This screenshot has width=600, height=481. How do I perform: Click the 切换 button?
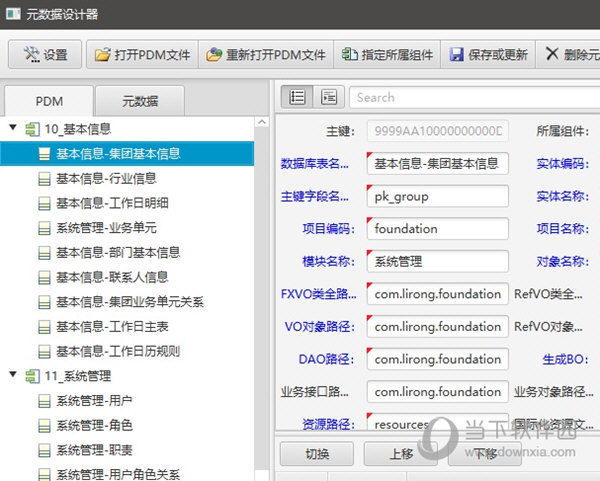click(317, 454)
